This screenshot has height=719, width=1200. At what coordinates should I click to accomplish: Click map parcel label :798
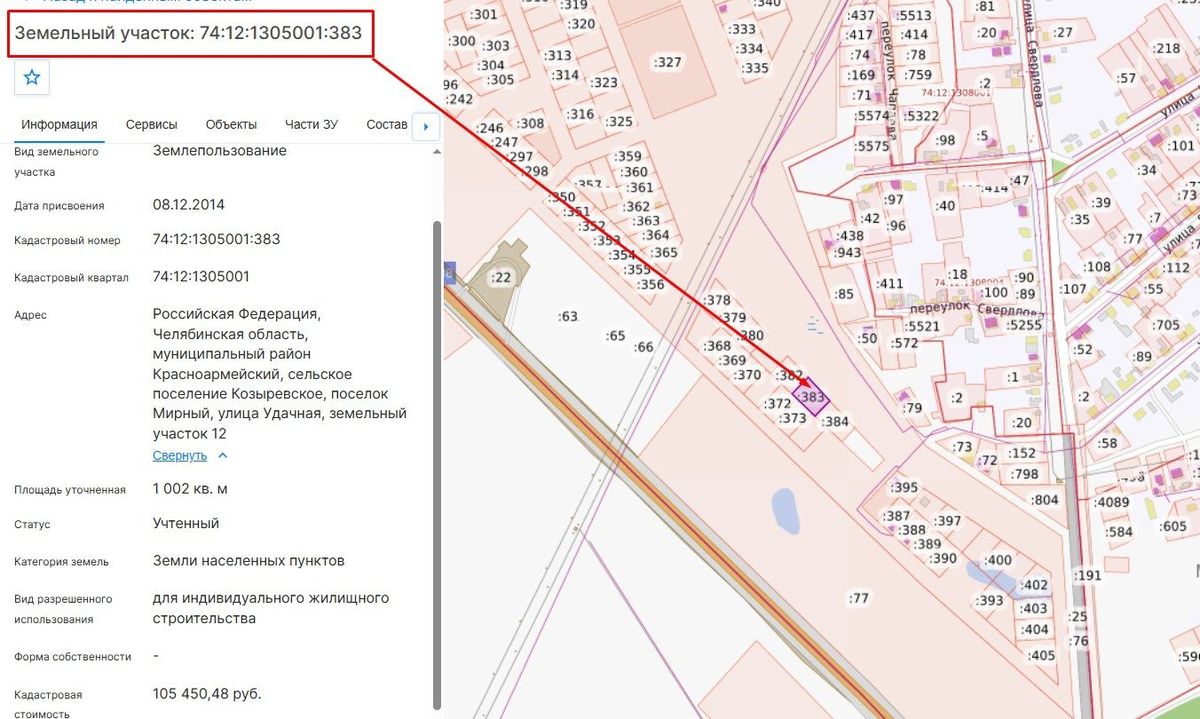[x=1025, y=474]
